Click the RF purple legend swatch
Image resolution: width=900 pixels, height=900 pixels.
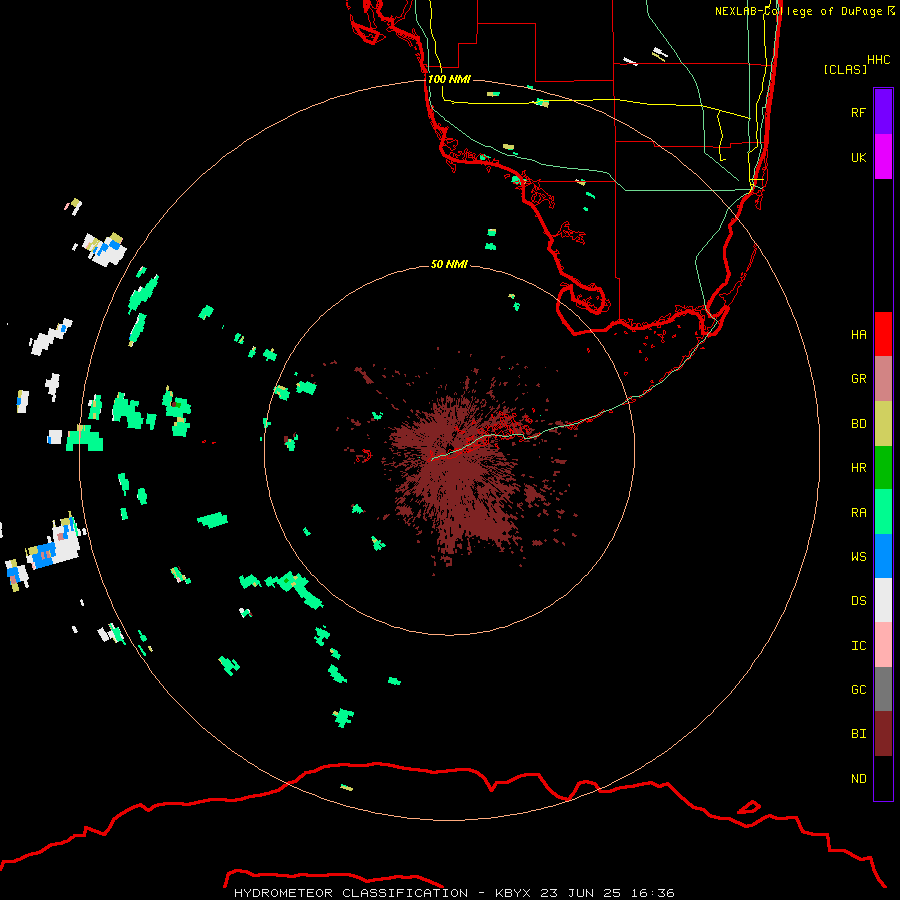[x=883, y=112]
